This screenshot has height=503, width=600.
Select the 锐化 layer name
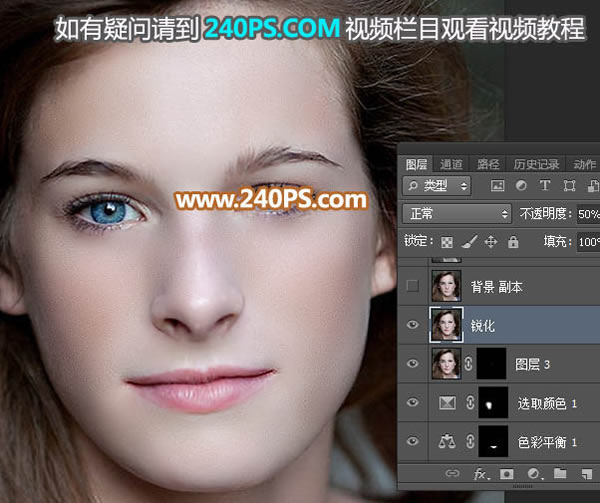483,326
